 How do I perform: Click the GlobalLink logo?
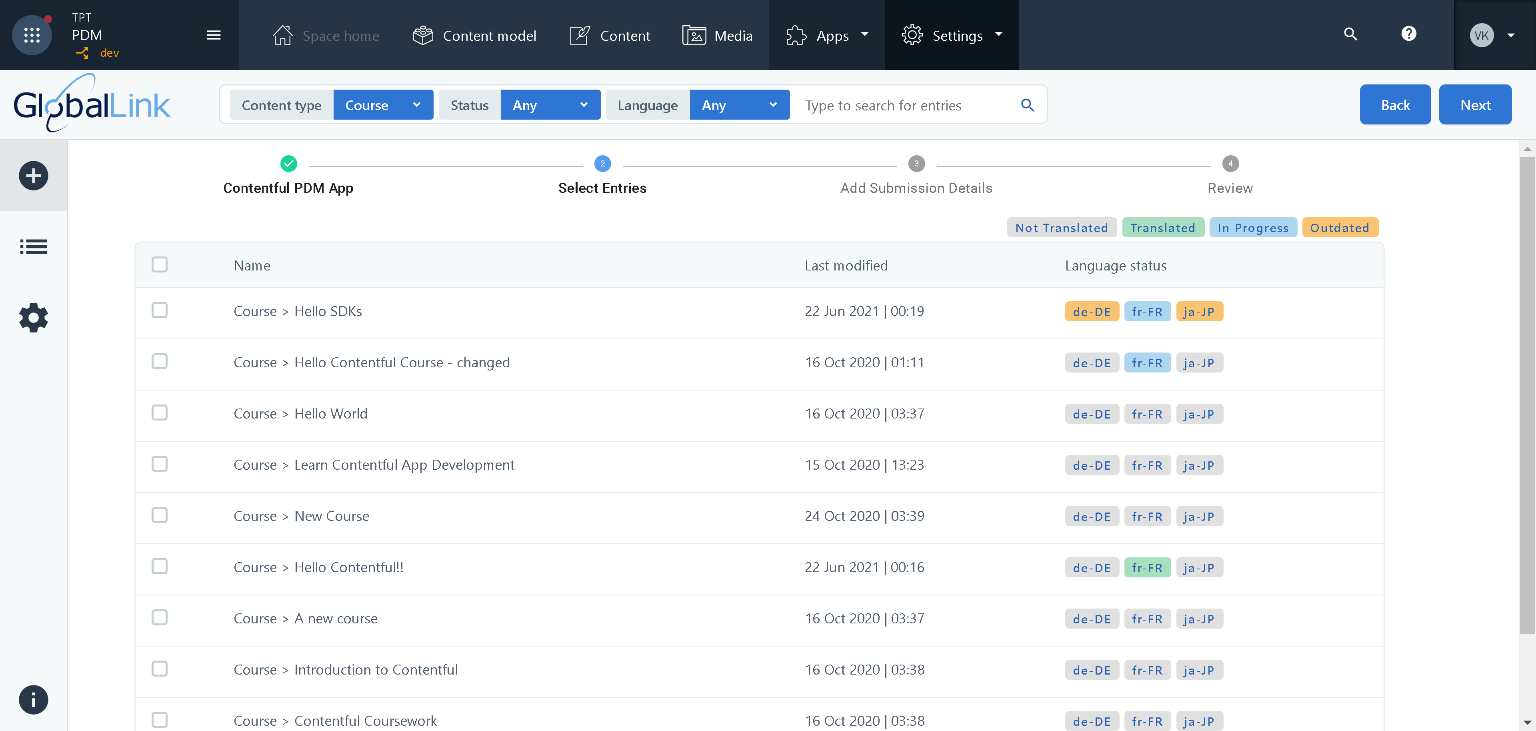92,104
